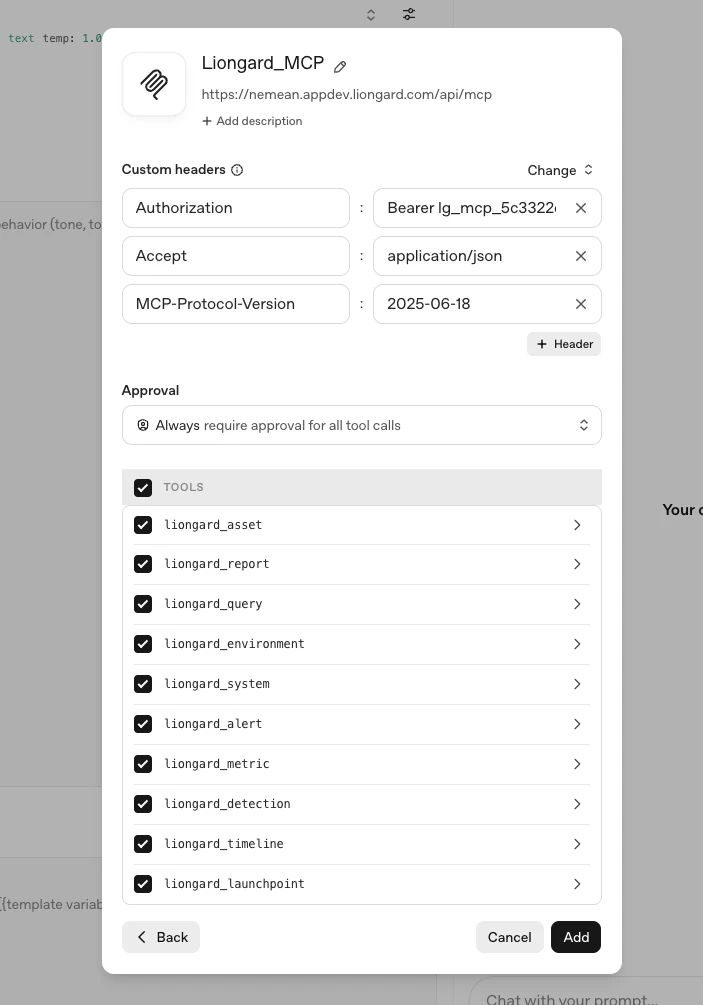Expand liongard_report details chevron
The height and width of the screenshot is (1005, 703).
pyautogui.click(x=577, y=564)
